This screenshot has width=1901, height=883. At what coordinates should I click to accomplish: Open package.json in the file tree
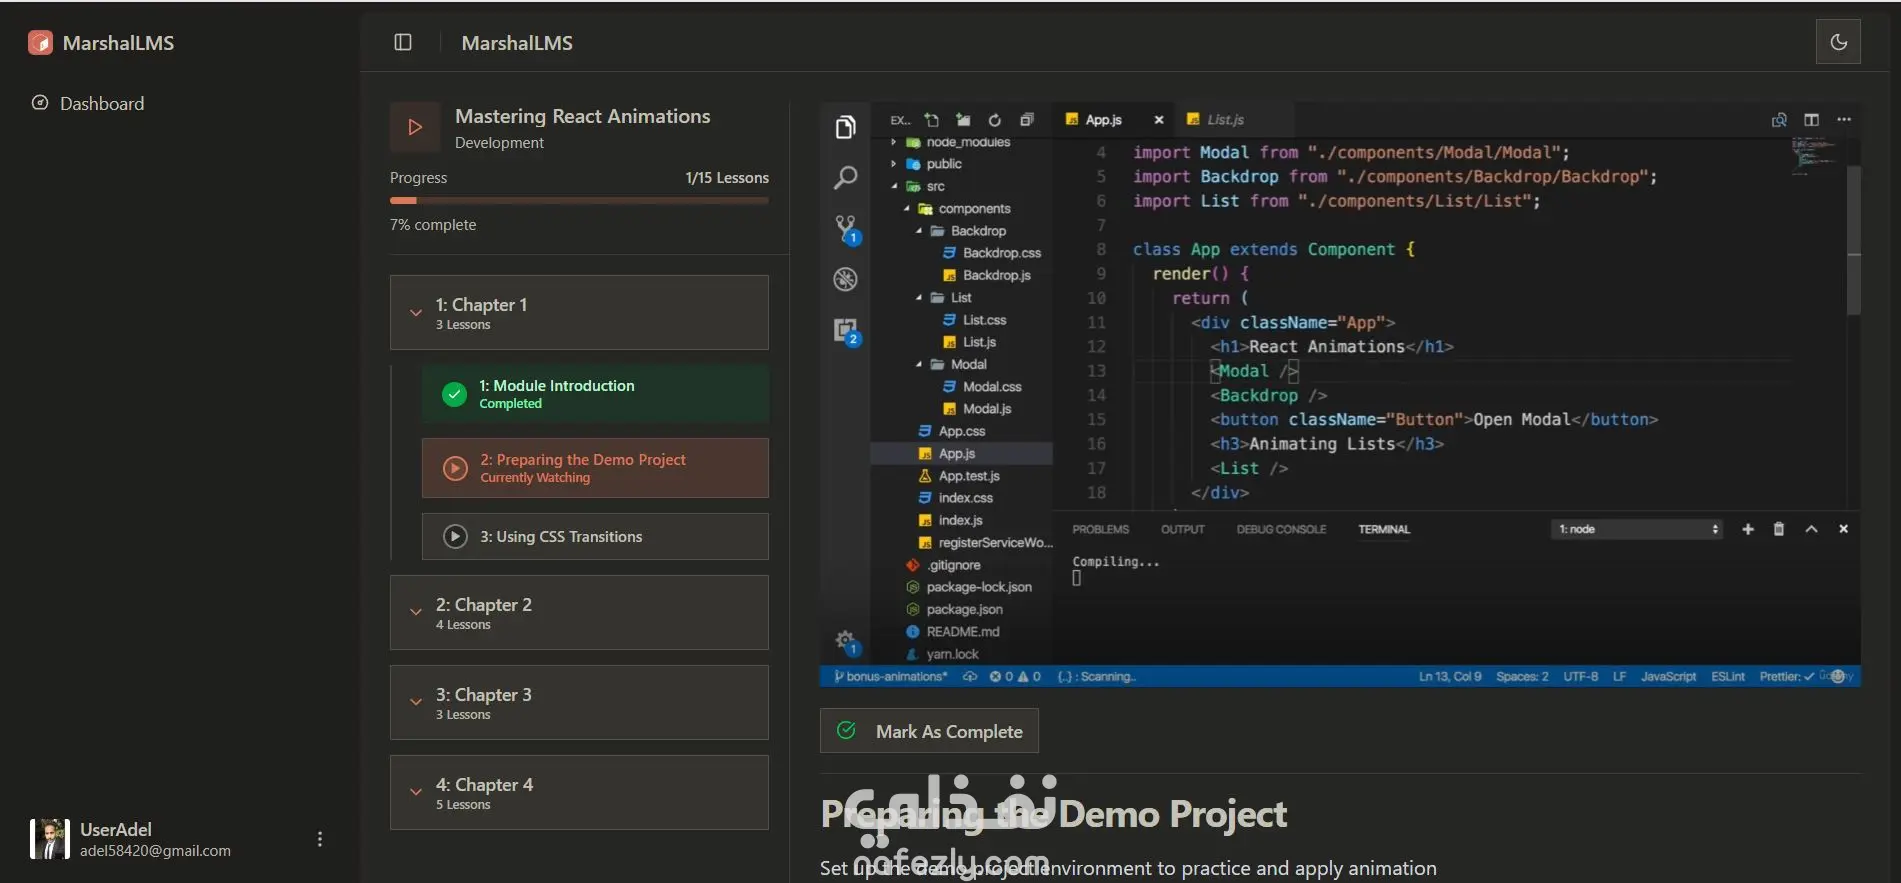pos(964,610)
